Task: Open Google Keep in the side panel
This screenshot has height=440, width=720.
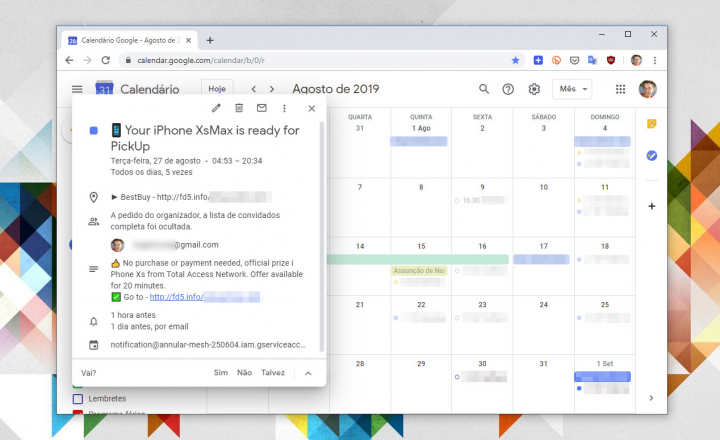Action: click(x=651, y=124)
